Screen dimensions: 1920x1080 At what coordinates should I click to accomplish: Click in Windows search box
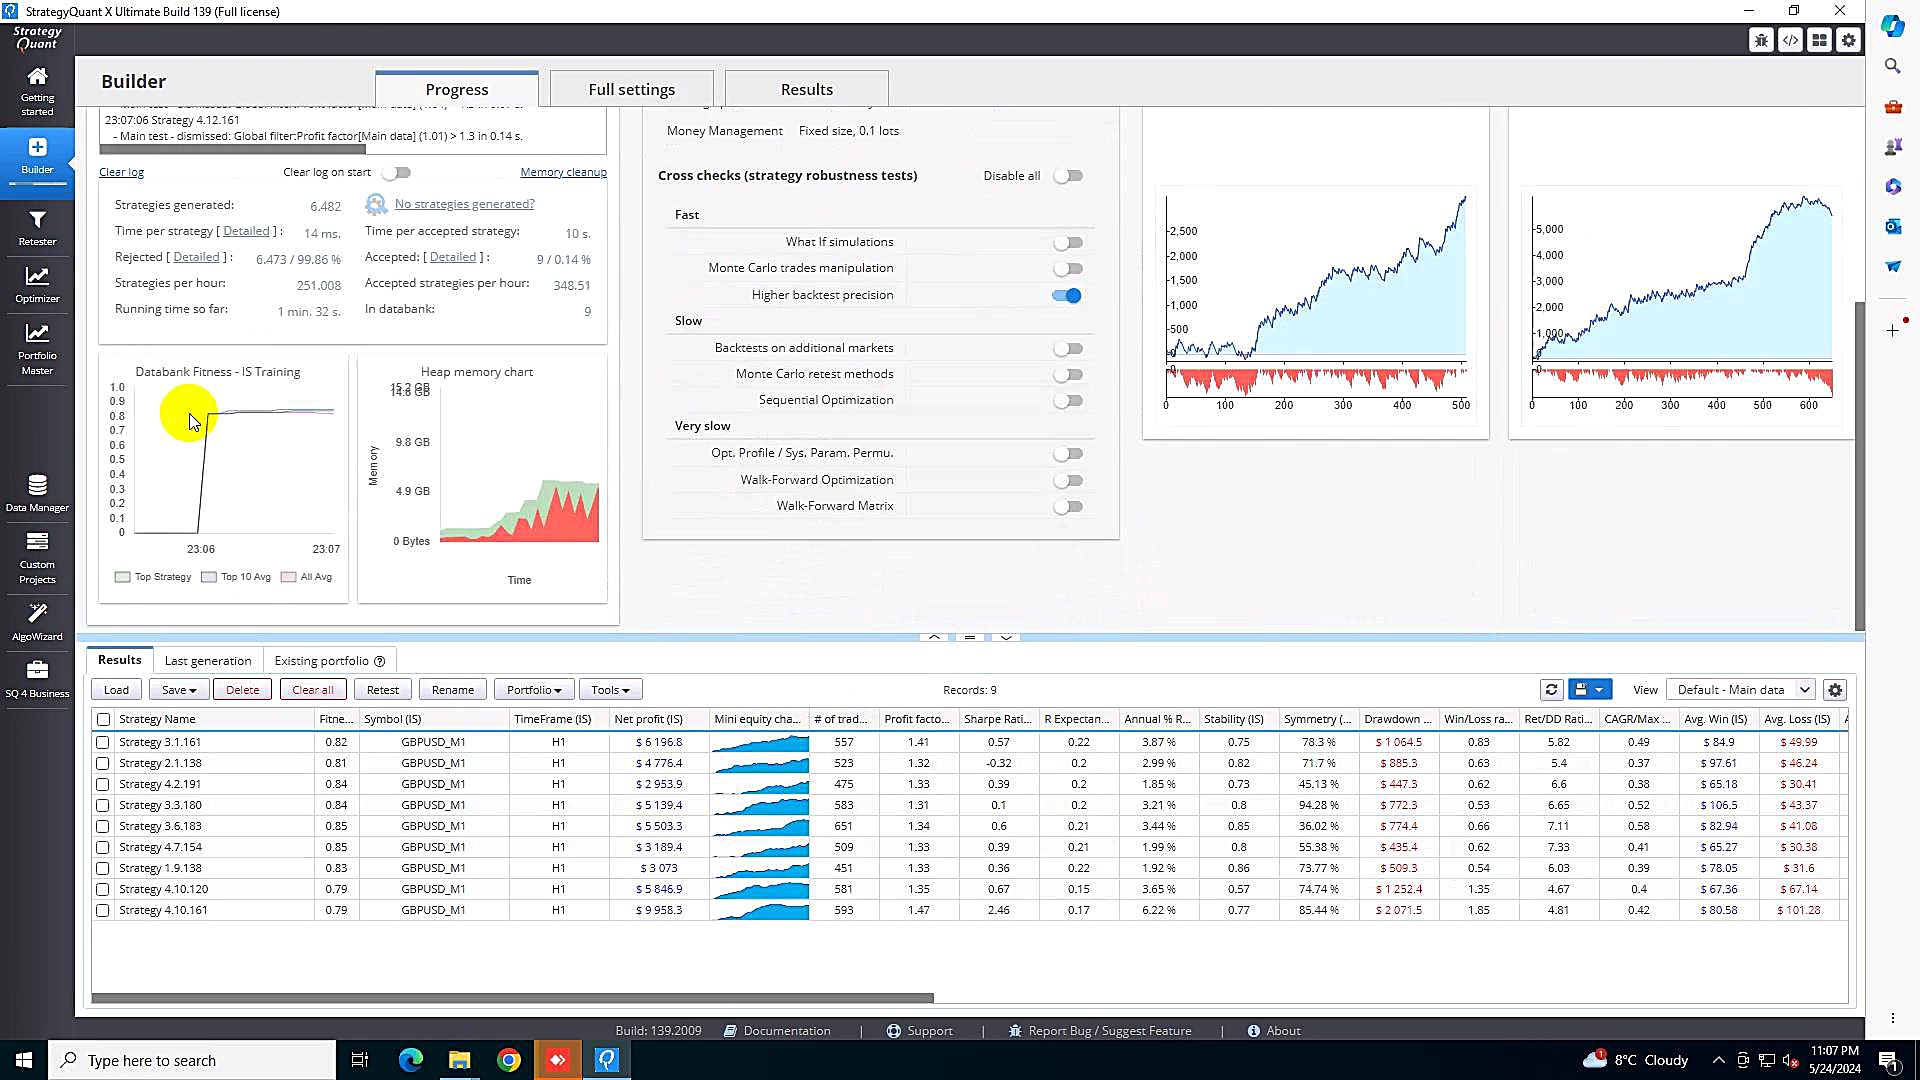tap(192, 1060)
